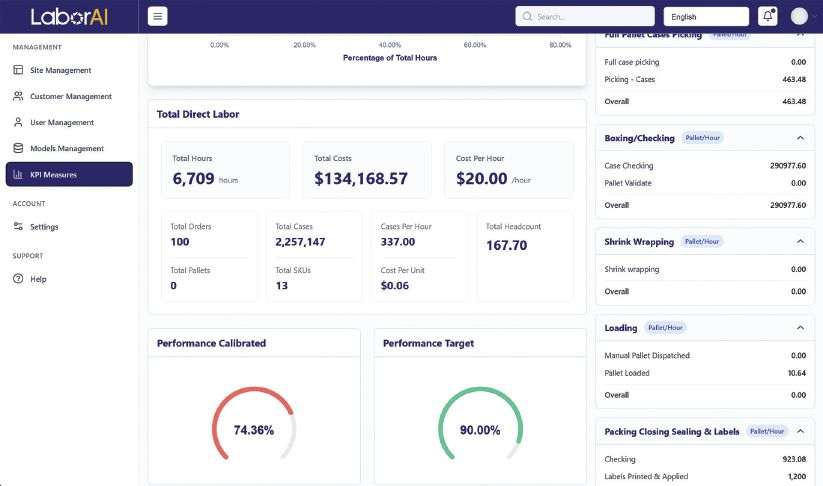
Task: Click the Models Management database icon
Action: (18, 148)
